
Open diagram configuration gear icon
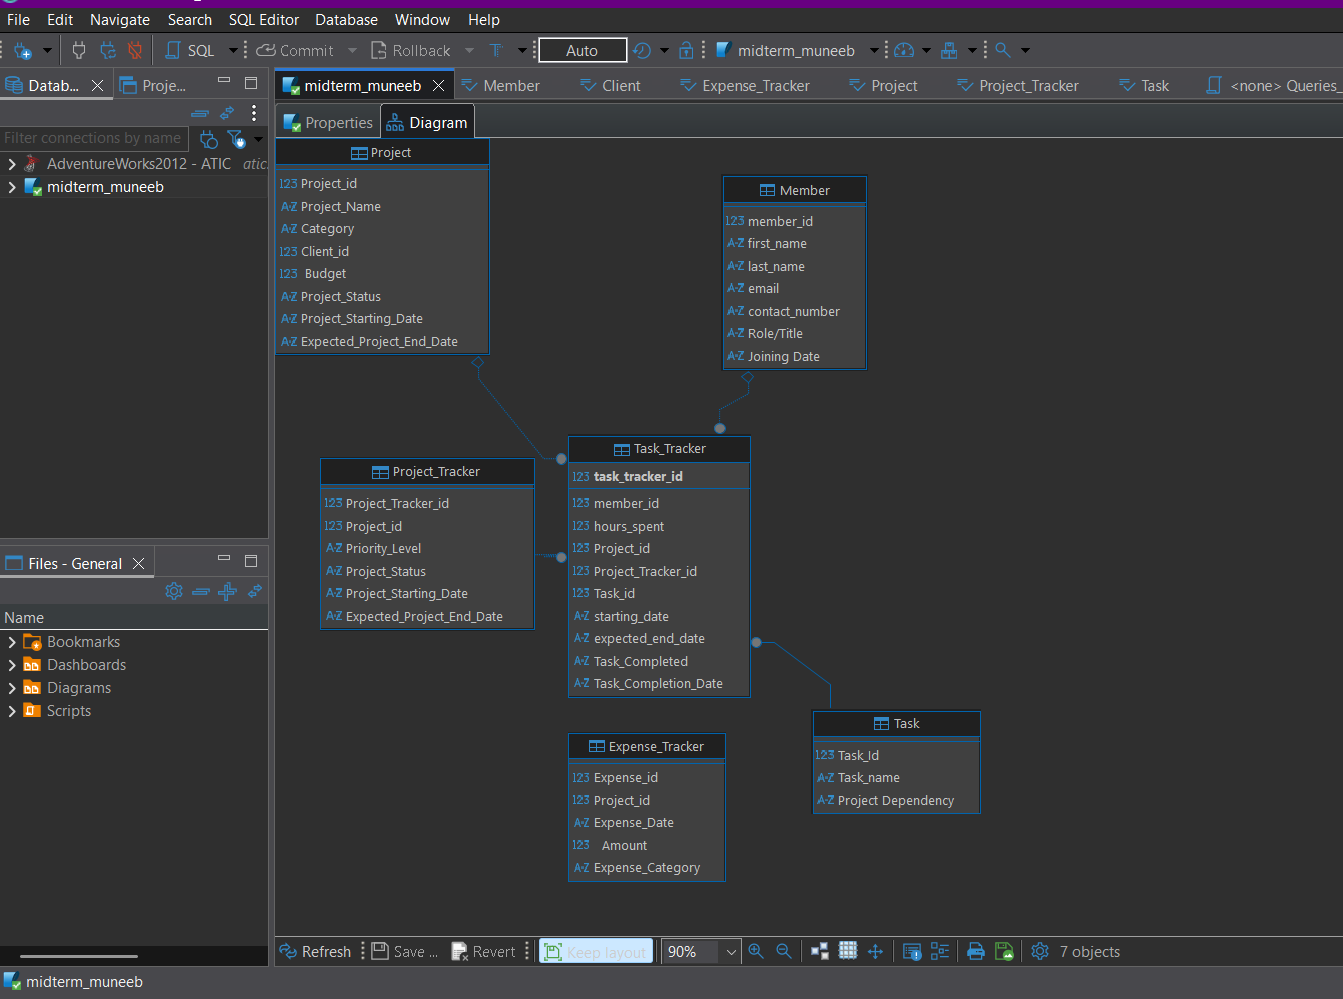(x=1040, y=951)
